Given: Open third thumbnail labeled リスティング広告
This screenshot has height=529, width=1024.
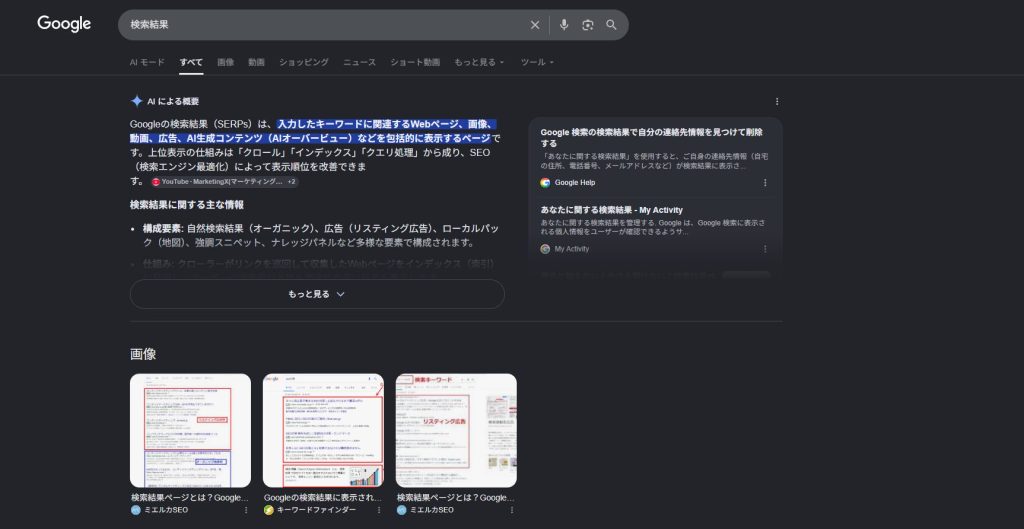Looking at the screenshot, I should pos(456,430).
